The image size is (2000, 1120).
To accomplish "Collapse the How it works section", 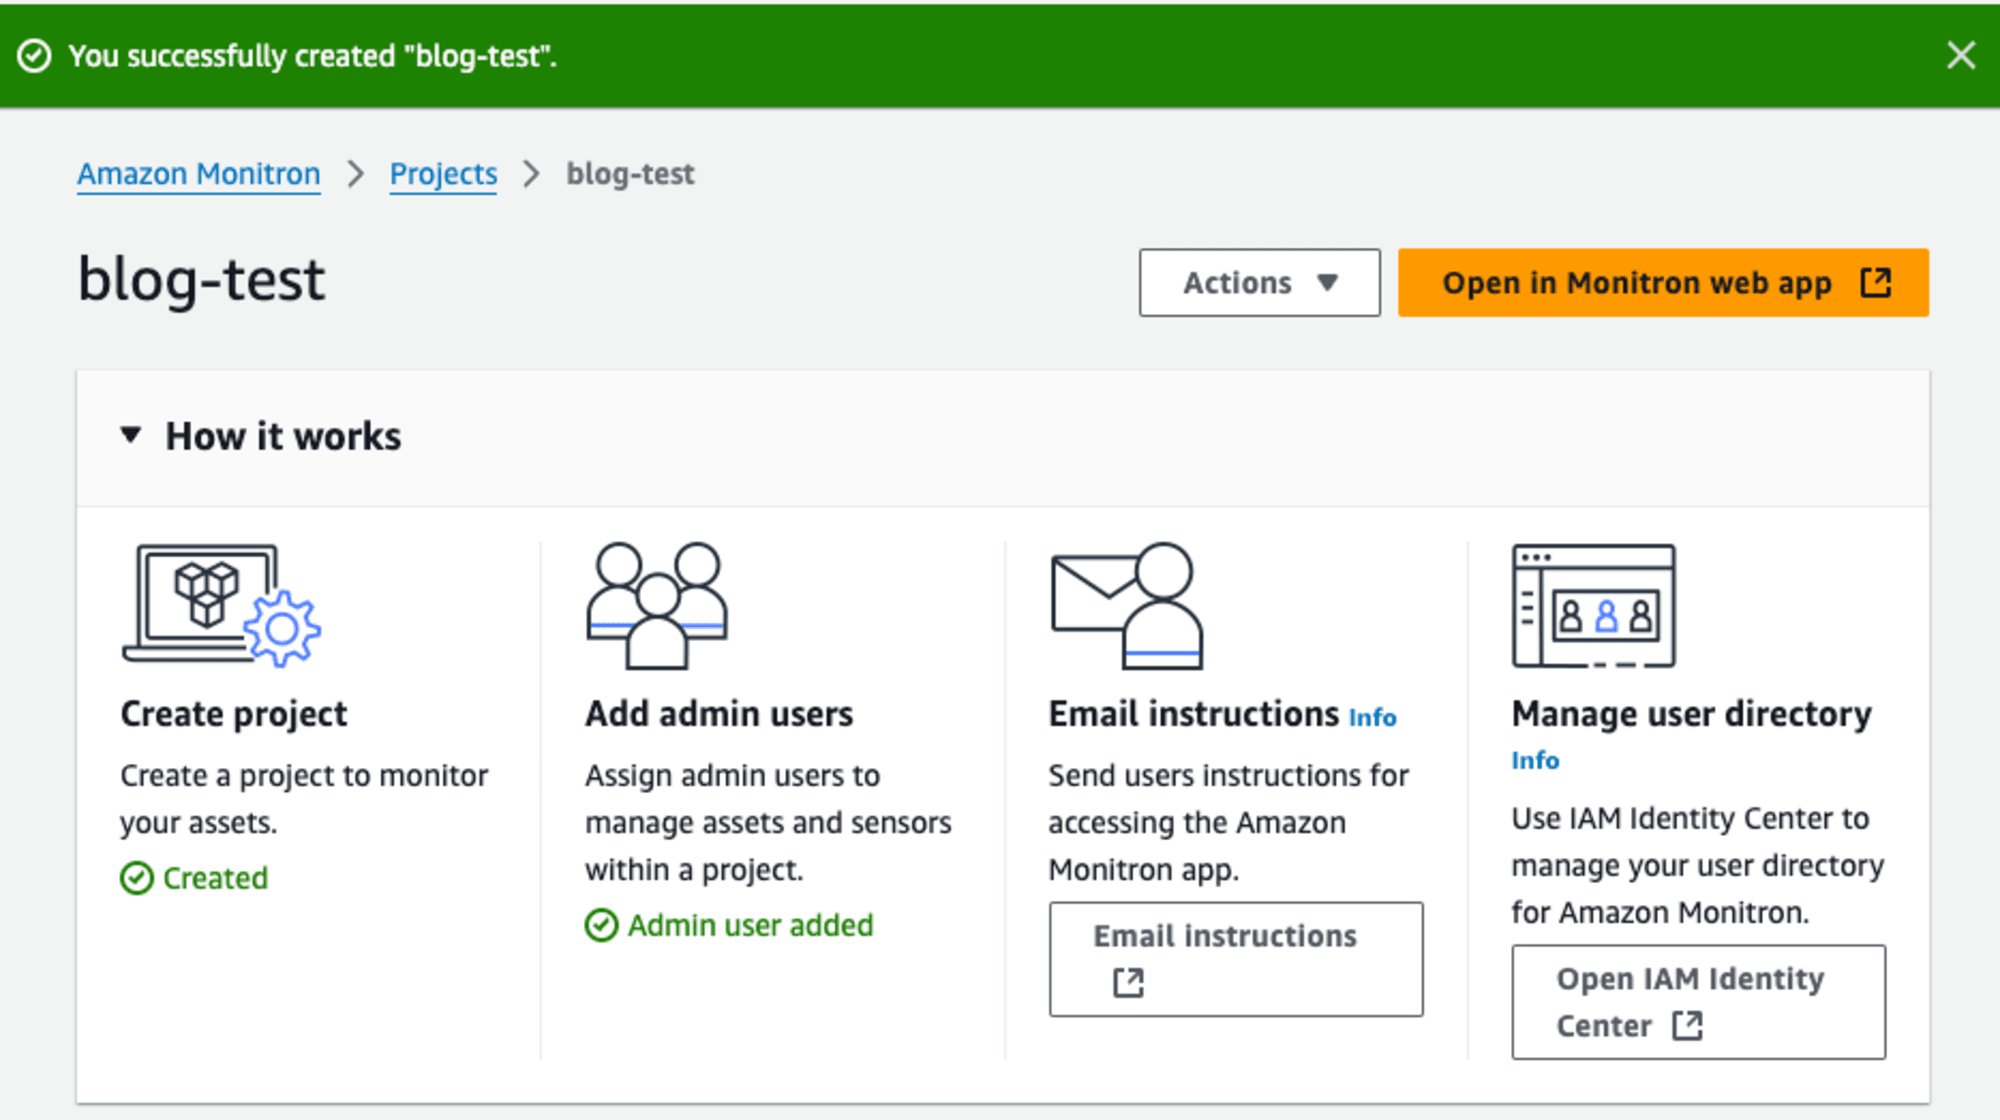I will [131, 436].
